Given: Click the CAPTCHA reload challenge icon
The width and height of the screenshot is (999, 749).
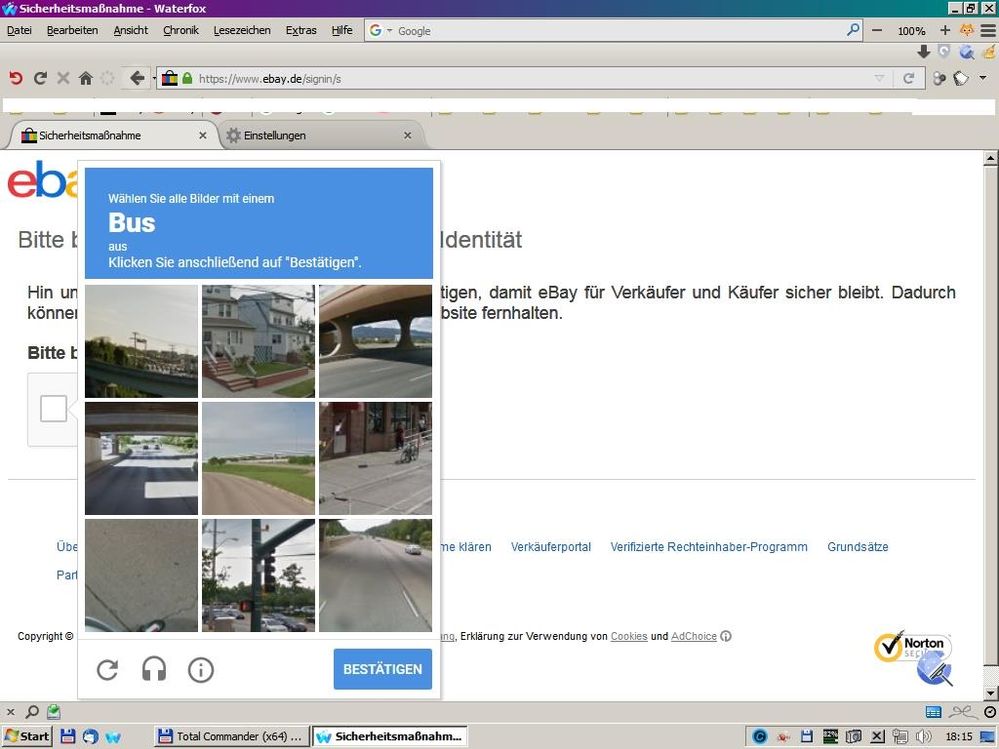Looking at the screenshot, I should (107, 669).
